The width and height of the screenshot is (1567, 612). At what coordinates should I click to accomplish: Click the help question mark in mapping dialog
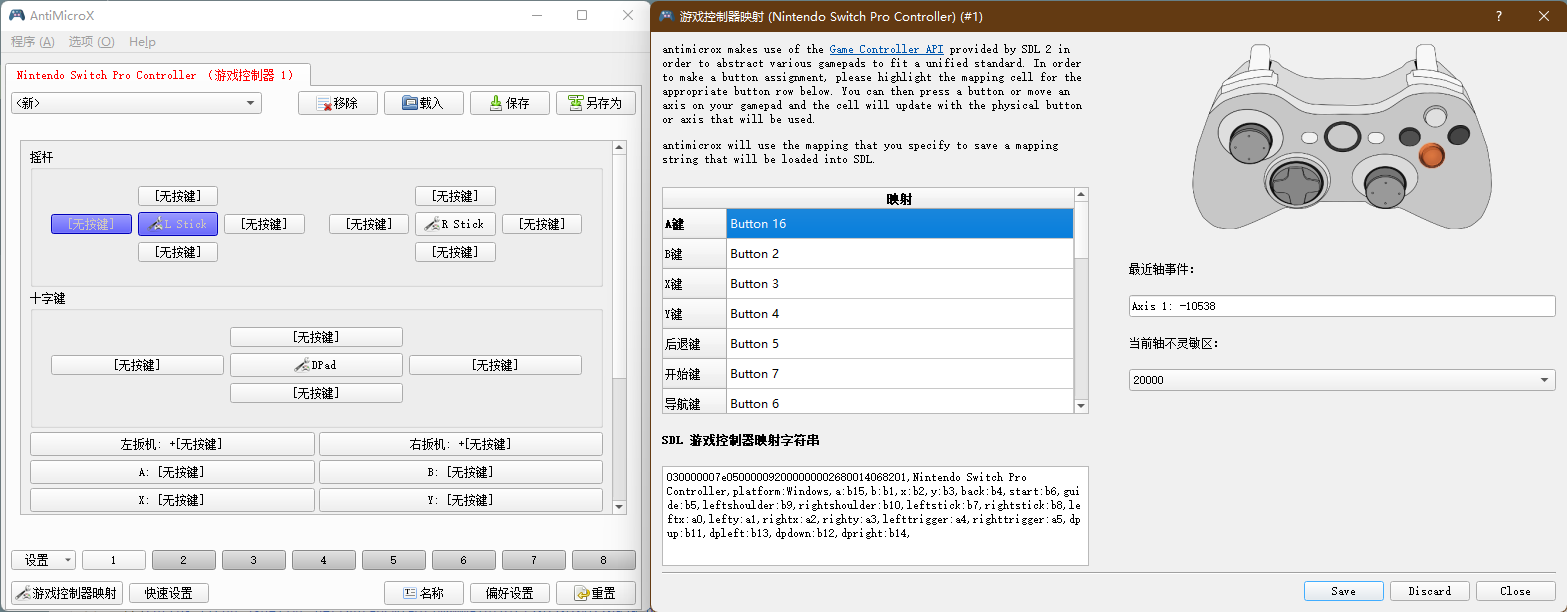[x=1498, y=16]
